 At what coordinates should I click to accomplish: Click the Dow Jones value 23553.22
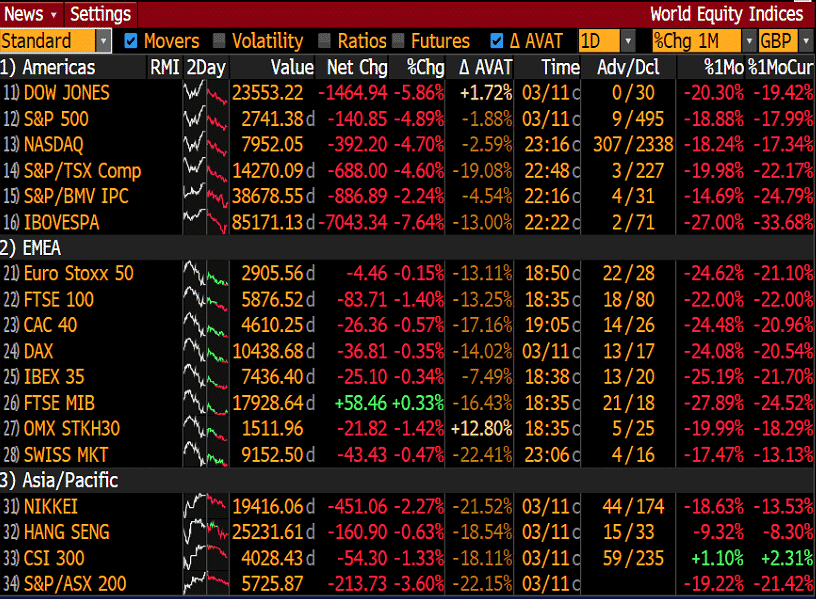(x=267, y=93)
